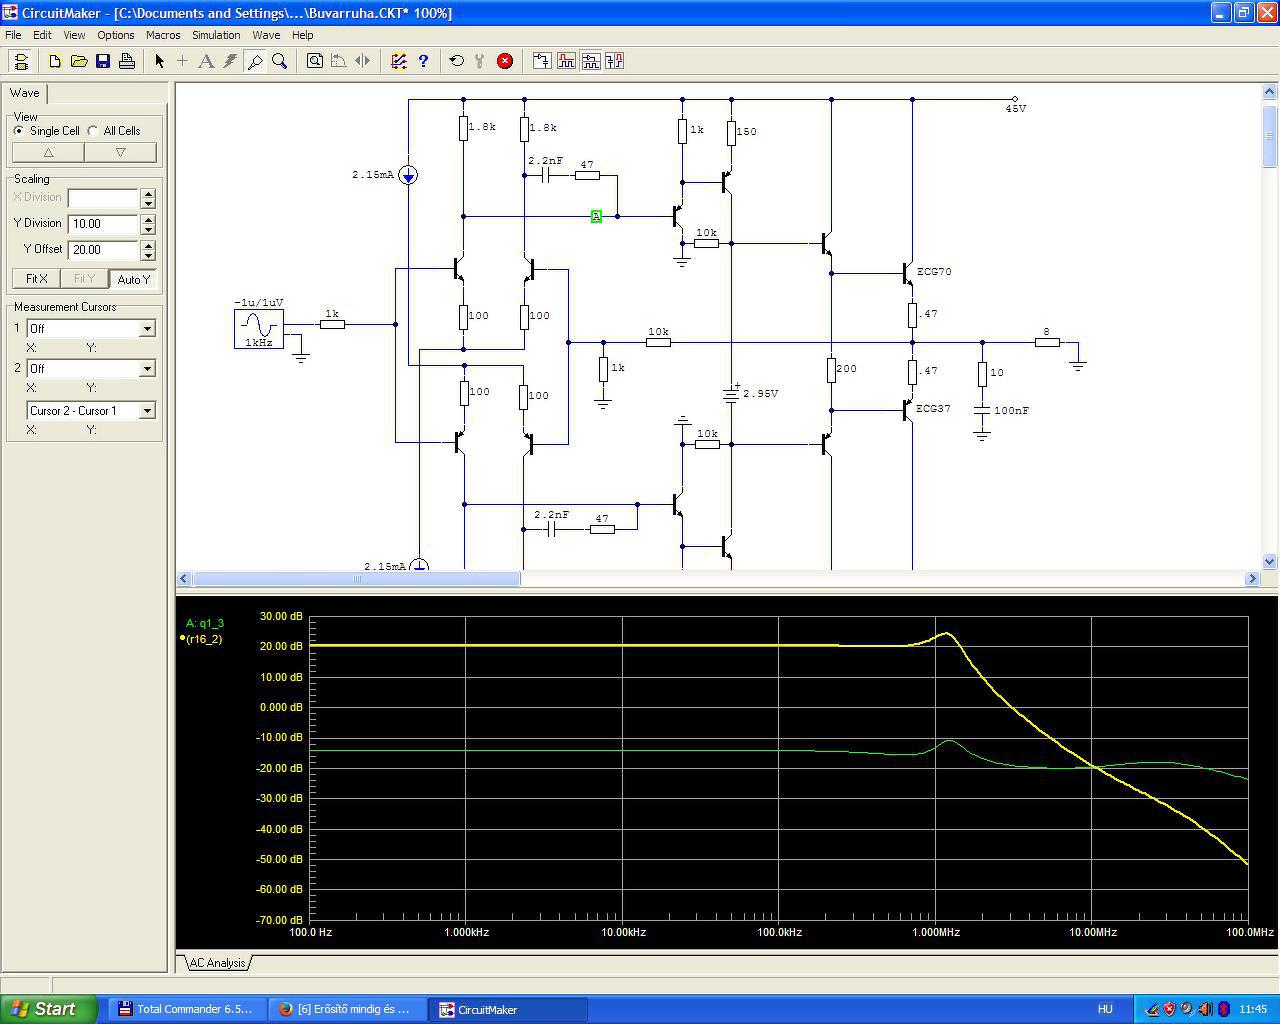Viewport: 1280px width, 1024px height.
Task: Expand the Cursor 2 - Cursor 1 dropdown
Action: 147,411
